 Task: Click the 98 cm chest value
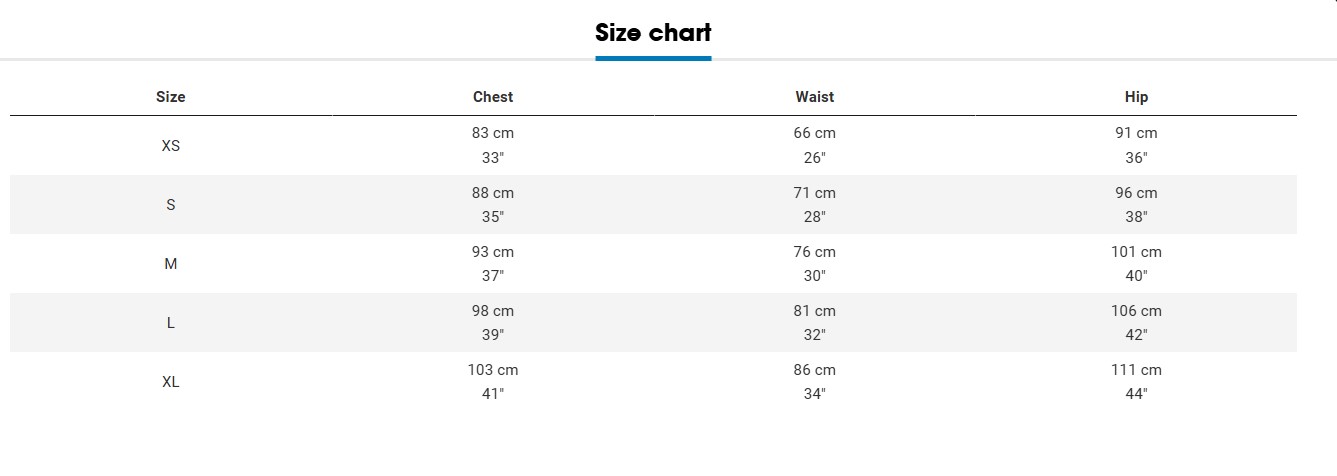point(493,311)
